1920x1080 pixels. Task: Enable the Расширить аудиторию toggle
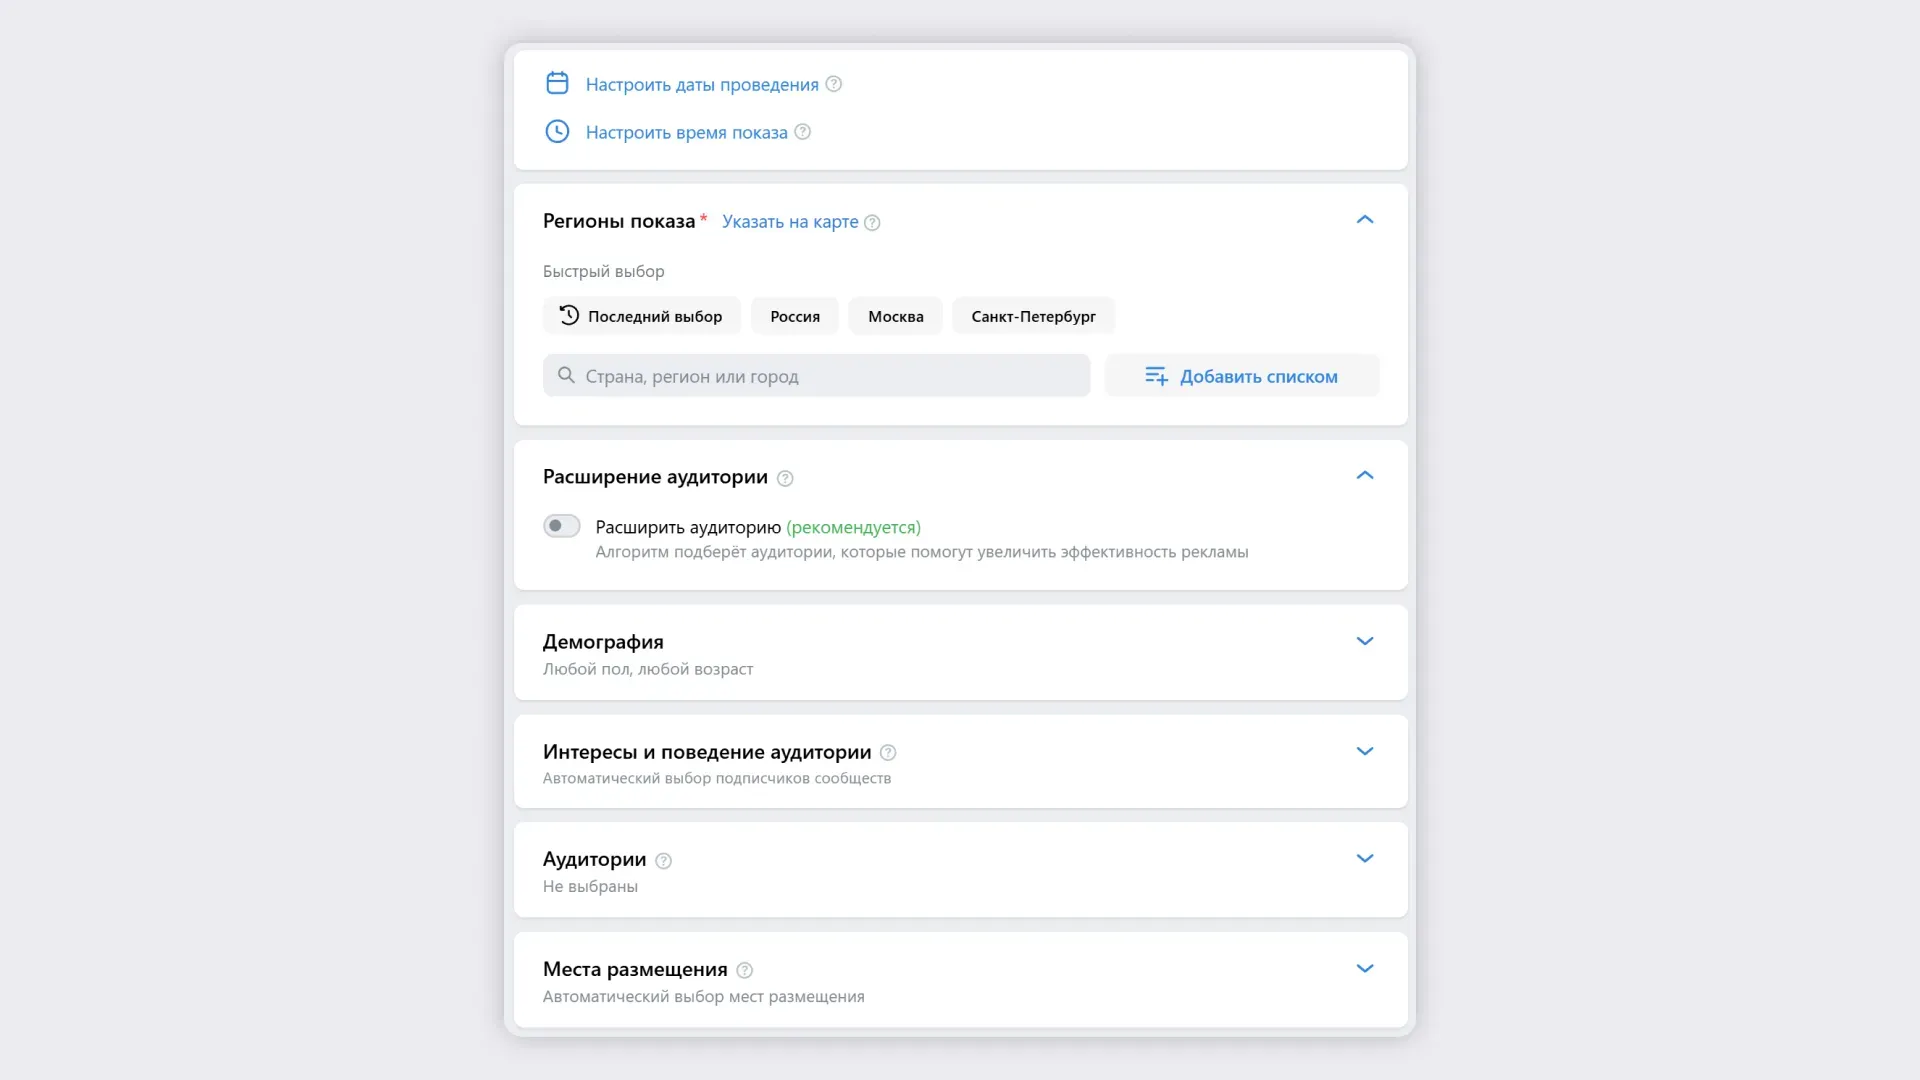point(561,526)
